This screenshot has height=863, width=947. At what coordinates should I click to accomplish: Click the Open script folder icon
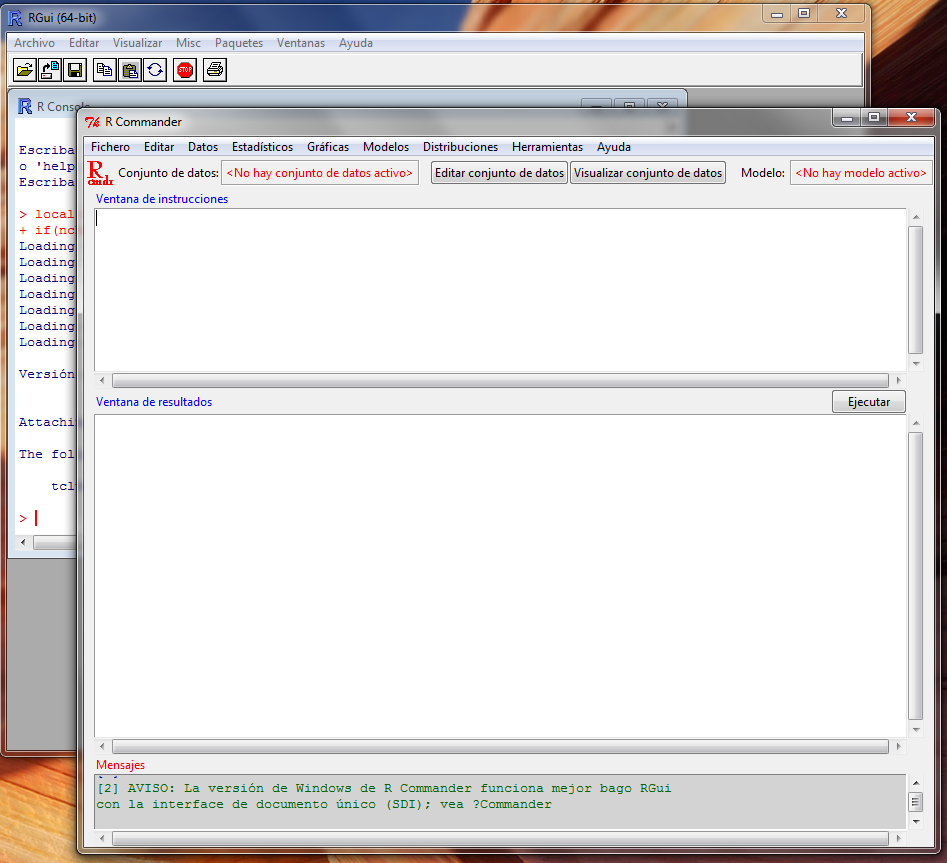pyautogui.click(x=24, y=70)
